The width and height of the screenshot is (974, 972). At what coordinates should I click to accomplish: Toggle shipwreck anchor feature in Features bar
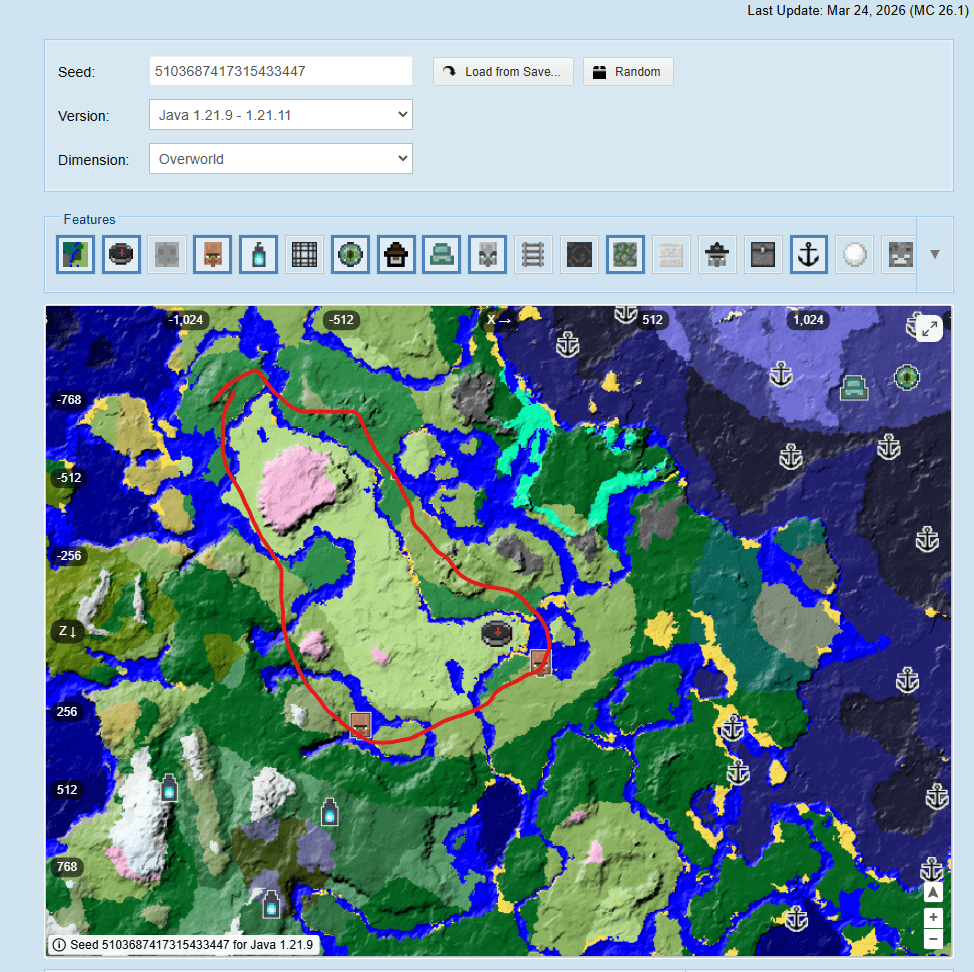click(808, 255)
